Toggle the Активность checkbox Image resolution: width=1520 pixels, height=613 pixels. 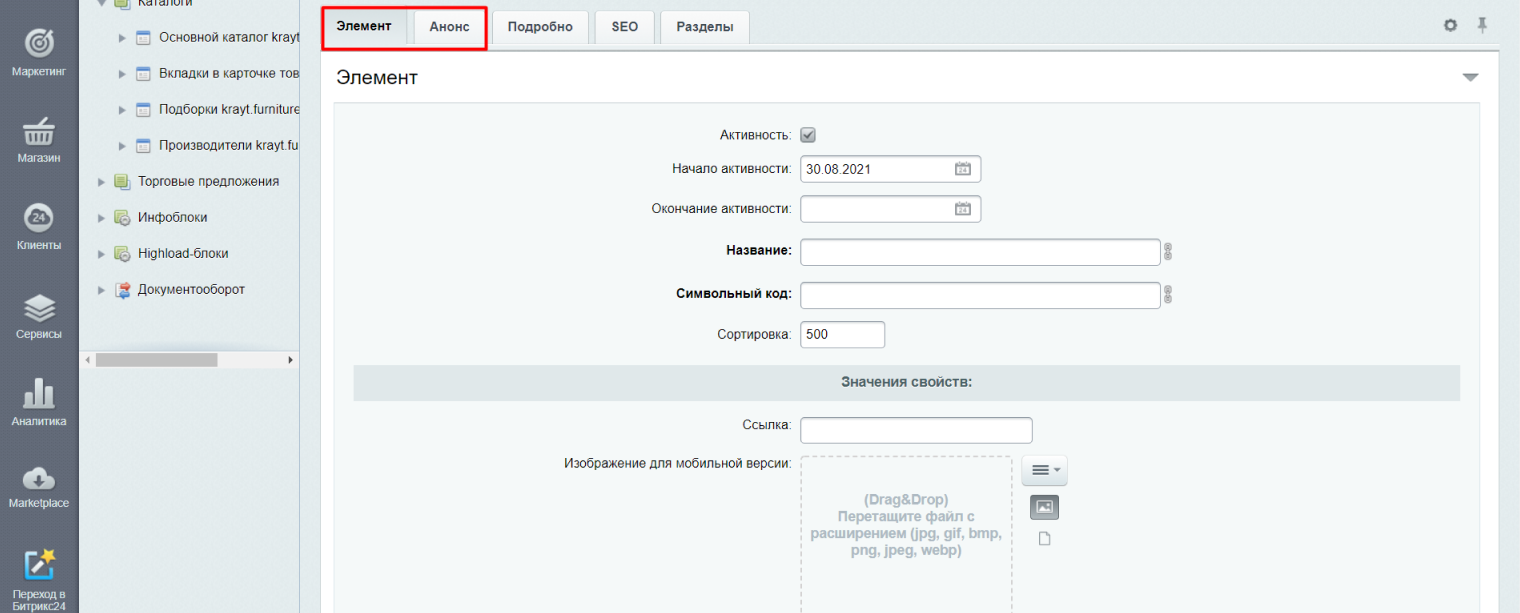(808, 135)
